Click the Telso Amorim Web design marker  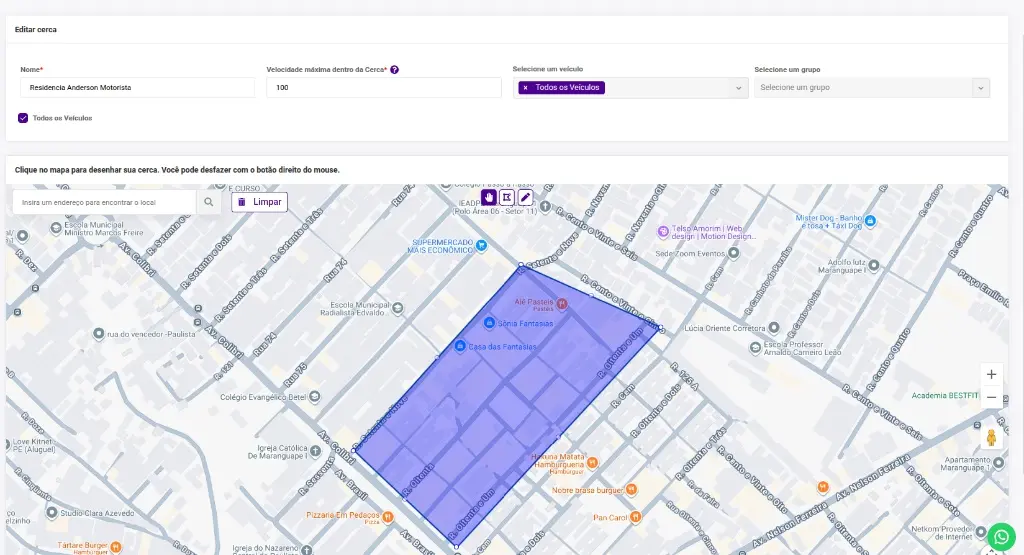pos(664,231)
